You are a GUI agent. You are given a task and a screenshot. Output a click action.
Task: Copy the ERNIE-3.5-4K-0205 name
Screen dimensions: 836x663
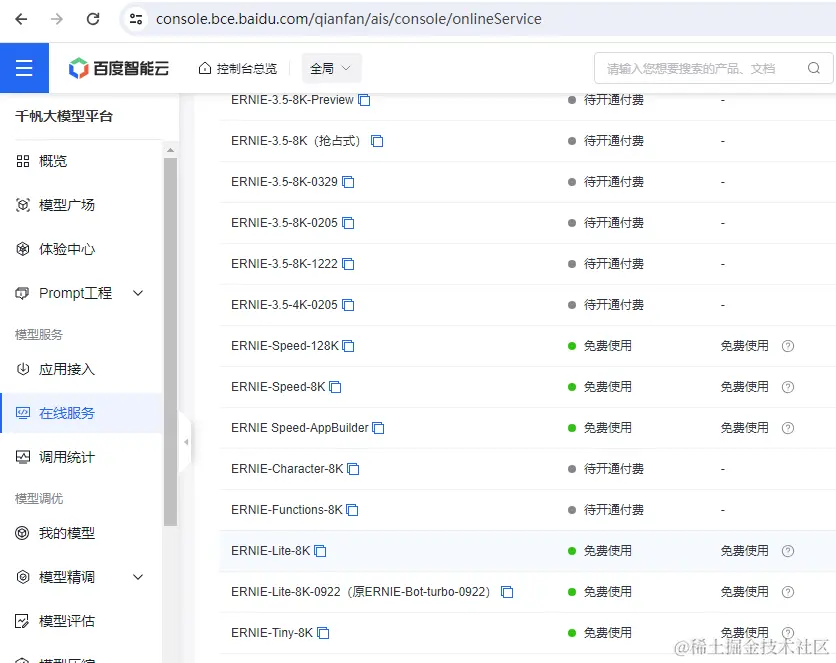[348, 305]
